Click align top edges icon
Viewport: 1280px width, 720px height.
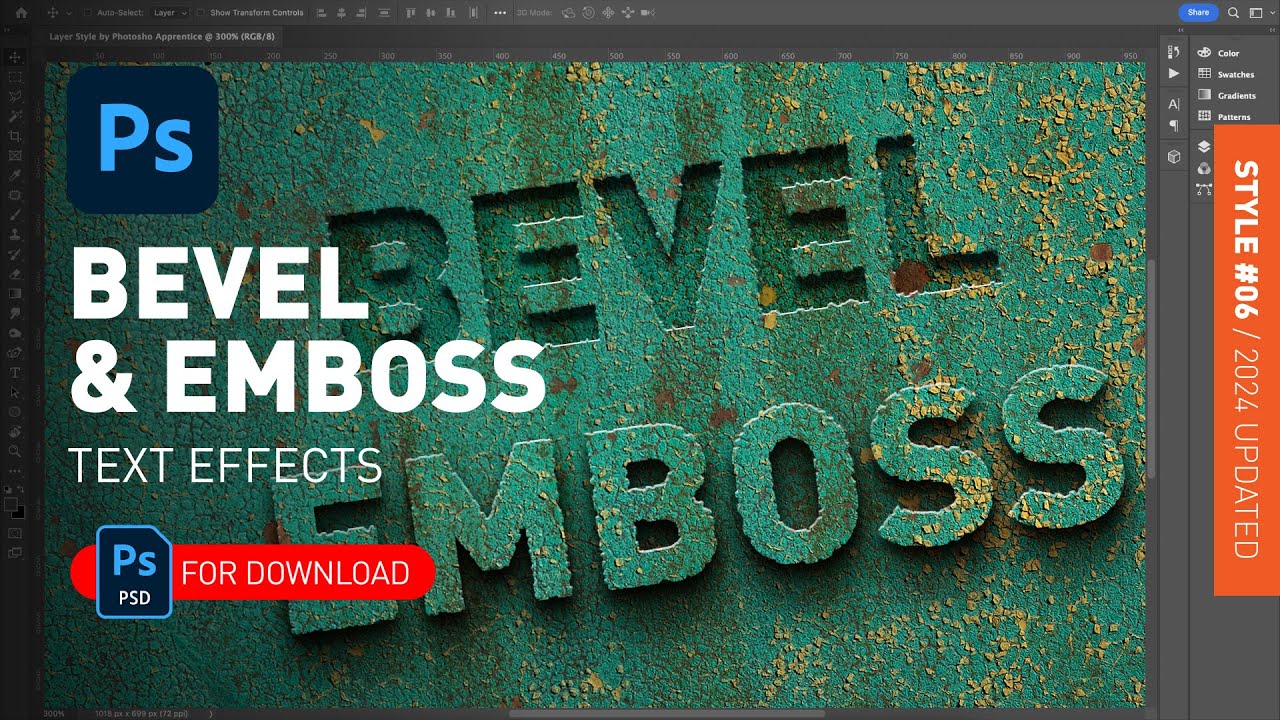[x=412, y=13]
